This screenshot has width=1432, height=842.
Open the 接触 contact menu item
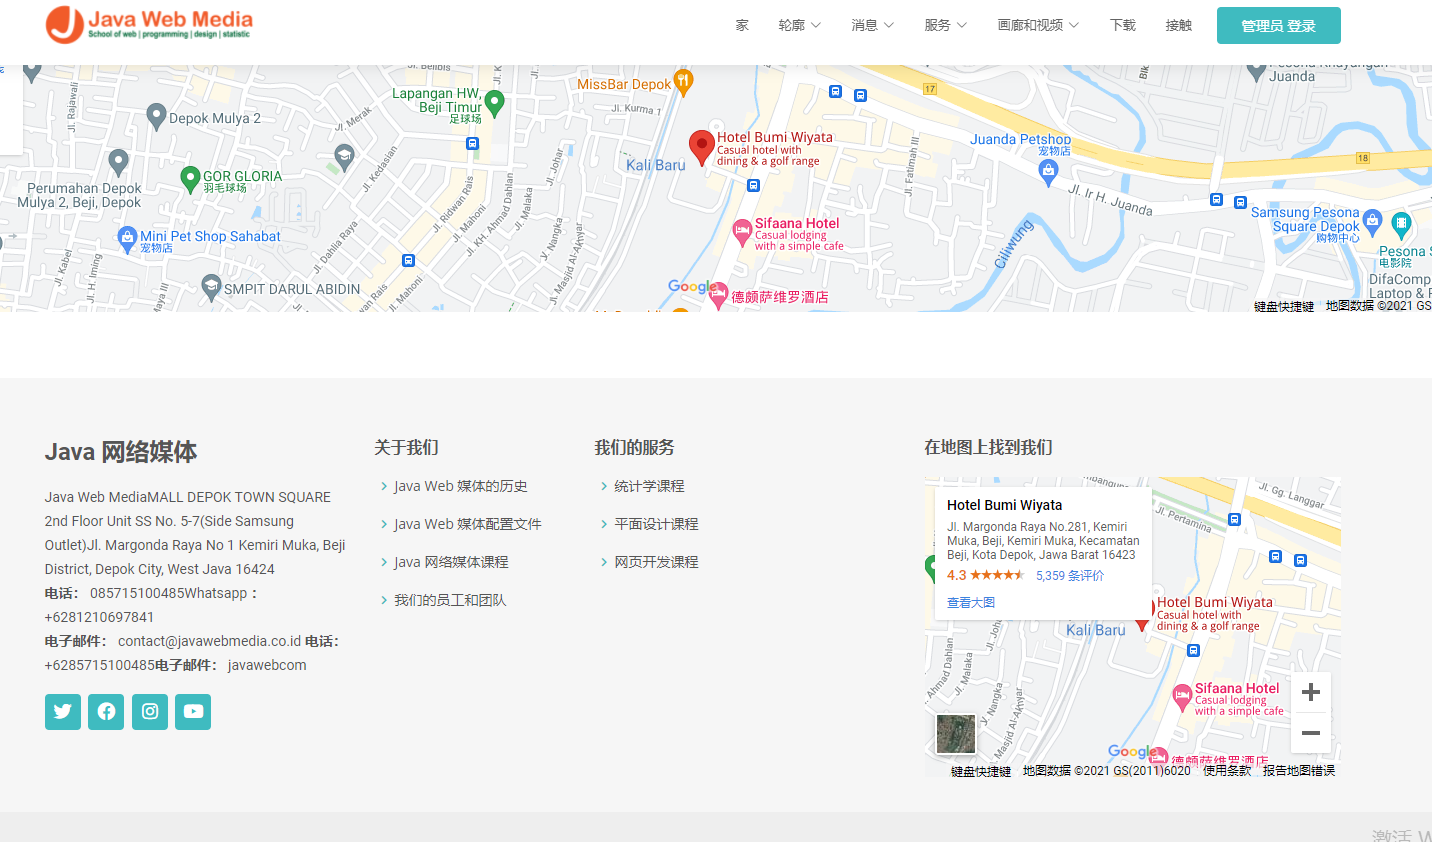[1179, 25]
